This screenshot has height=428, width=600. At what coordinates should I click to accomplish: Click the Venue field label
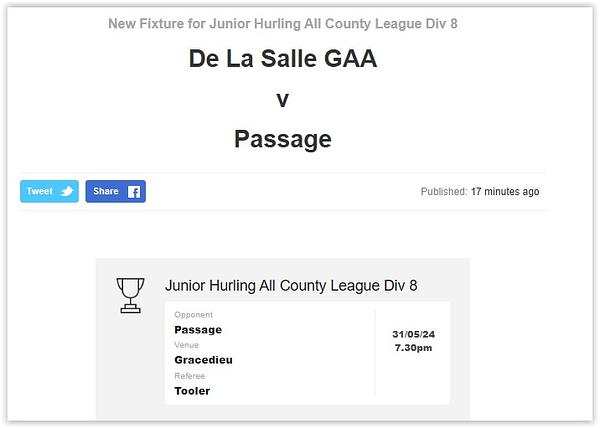point(186,345)
